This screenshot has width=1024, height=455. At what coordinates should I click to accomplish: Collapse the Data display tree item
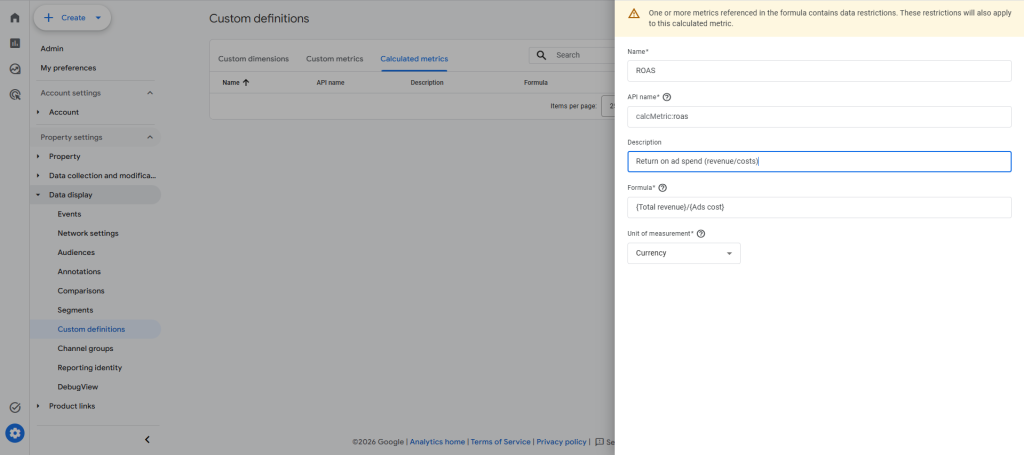(x=39, y=195)
